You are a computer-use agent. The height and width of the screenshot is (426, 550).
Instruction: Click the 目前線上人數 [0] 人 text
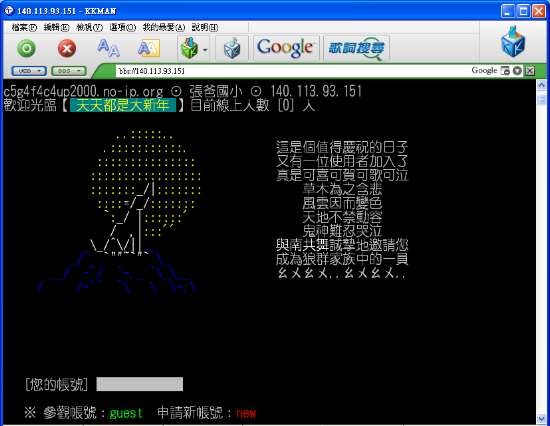[253, 105]
